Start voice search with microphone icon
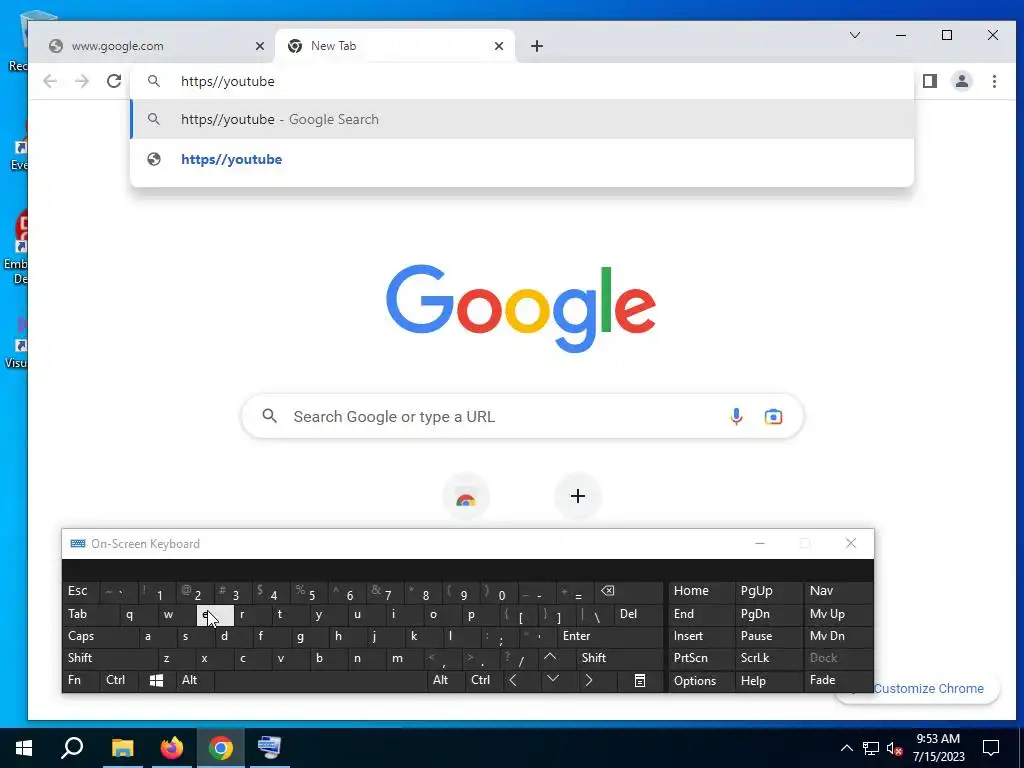The height and width of the screenshot is (768, 1024). click(x=736, y=417)
